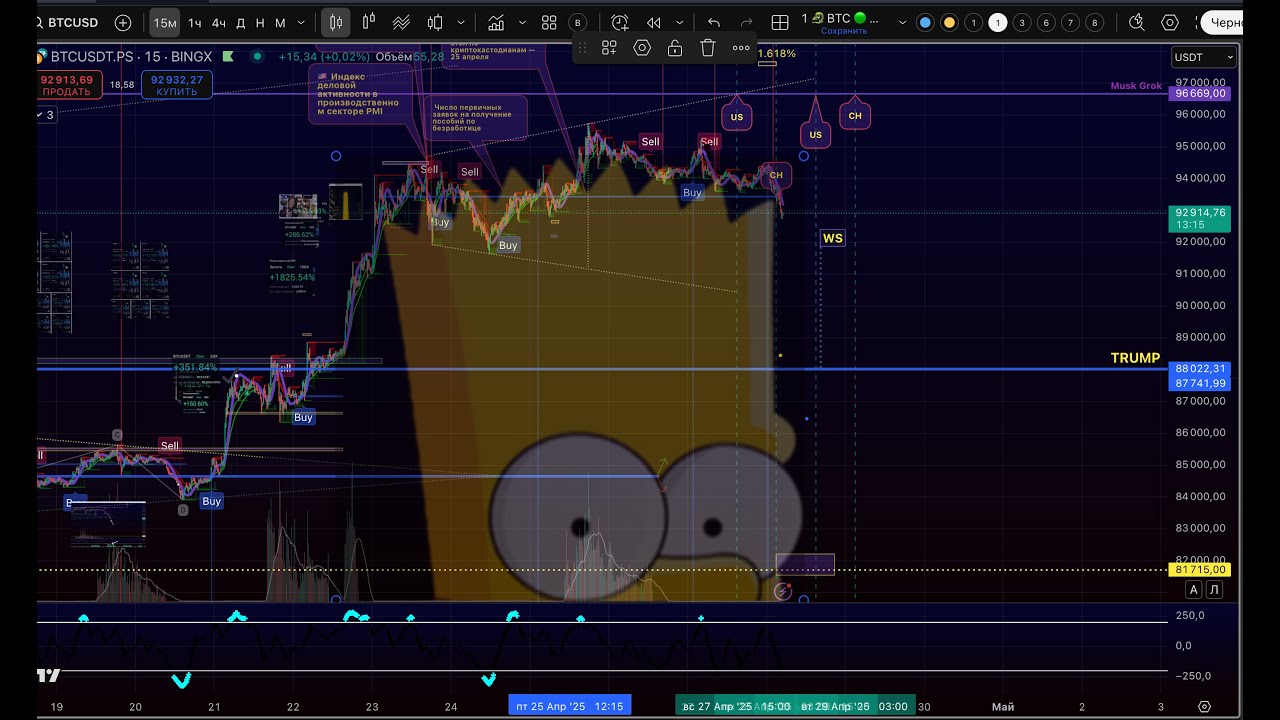
Task: Choose the hollow candle chart style
Action: click(x=369, y=22)
